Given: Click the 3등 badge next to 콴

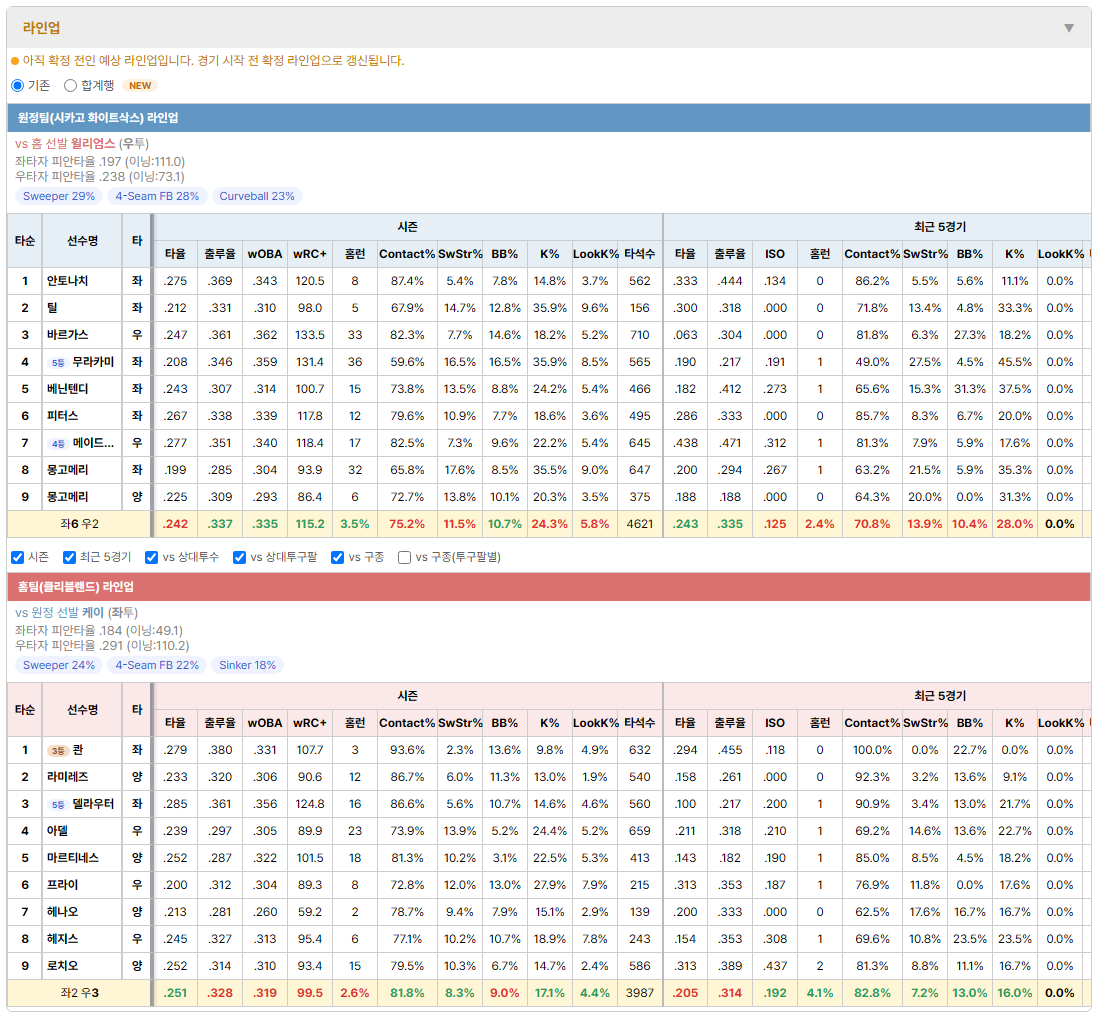Looking at the screenshot, I should (57, 751).
